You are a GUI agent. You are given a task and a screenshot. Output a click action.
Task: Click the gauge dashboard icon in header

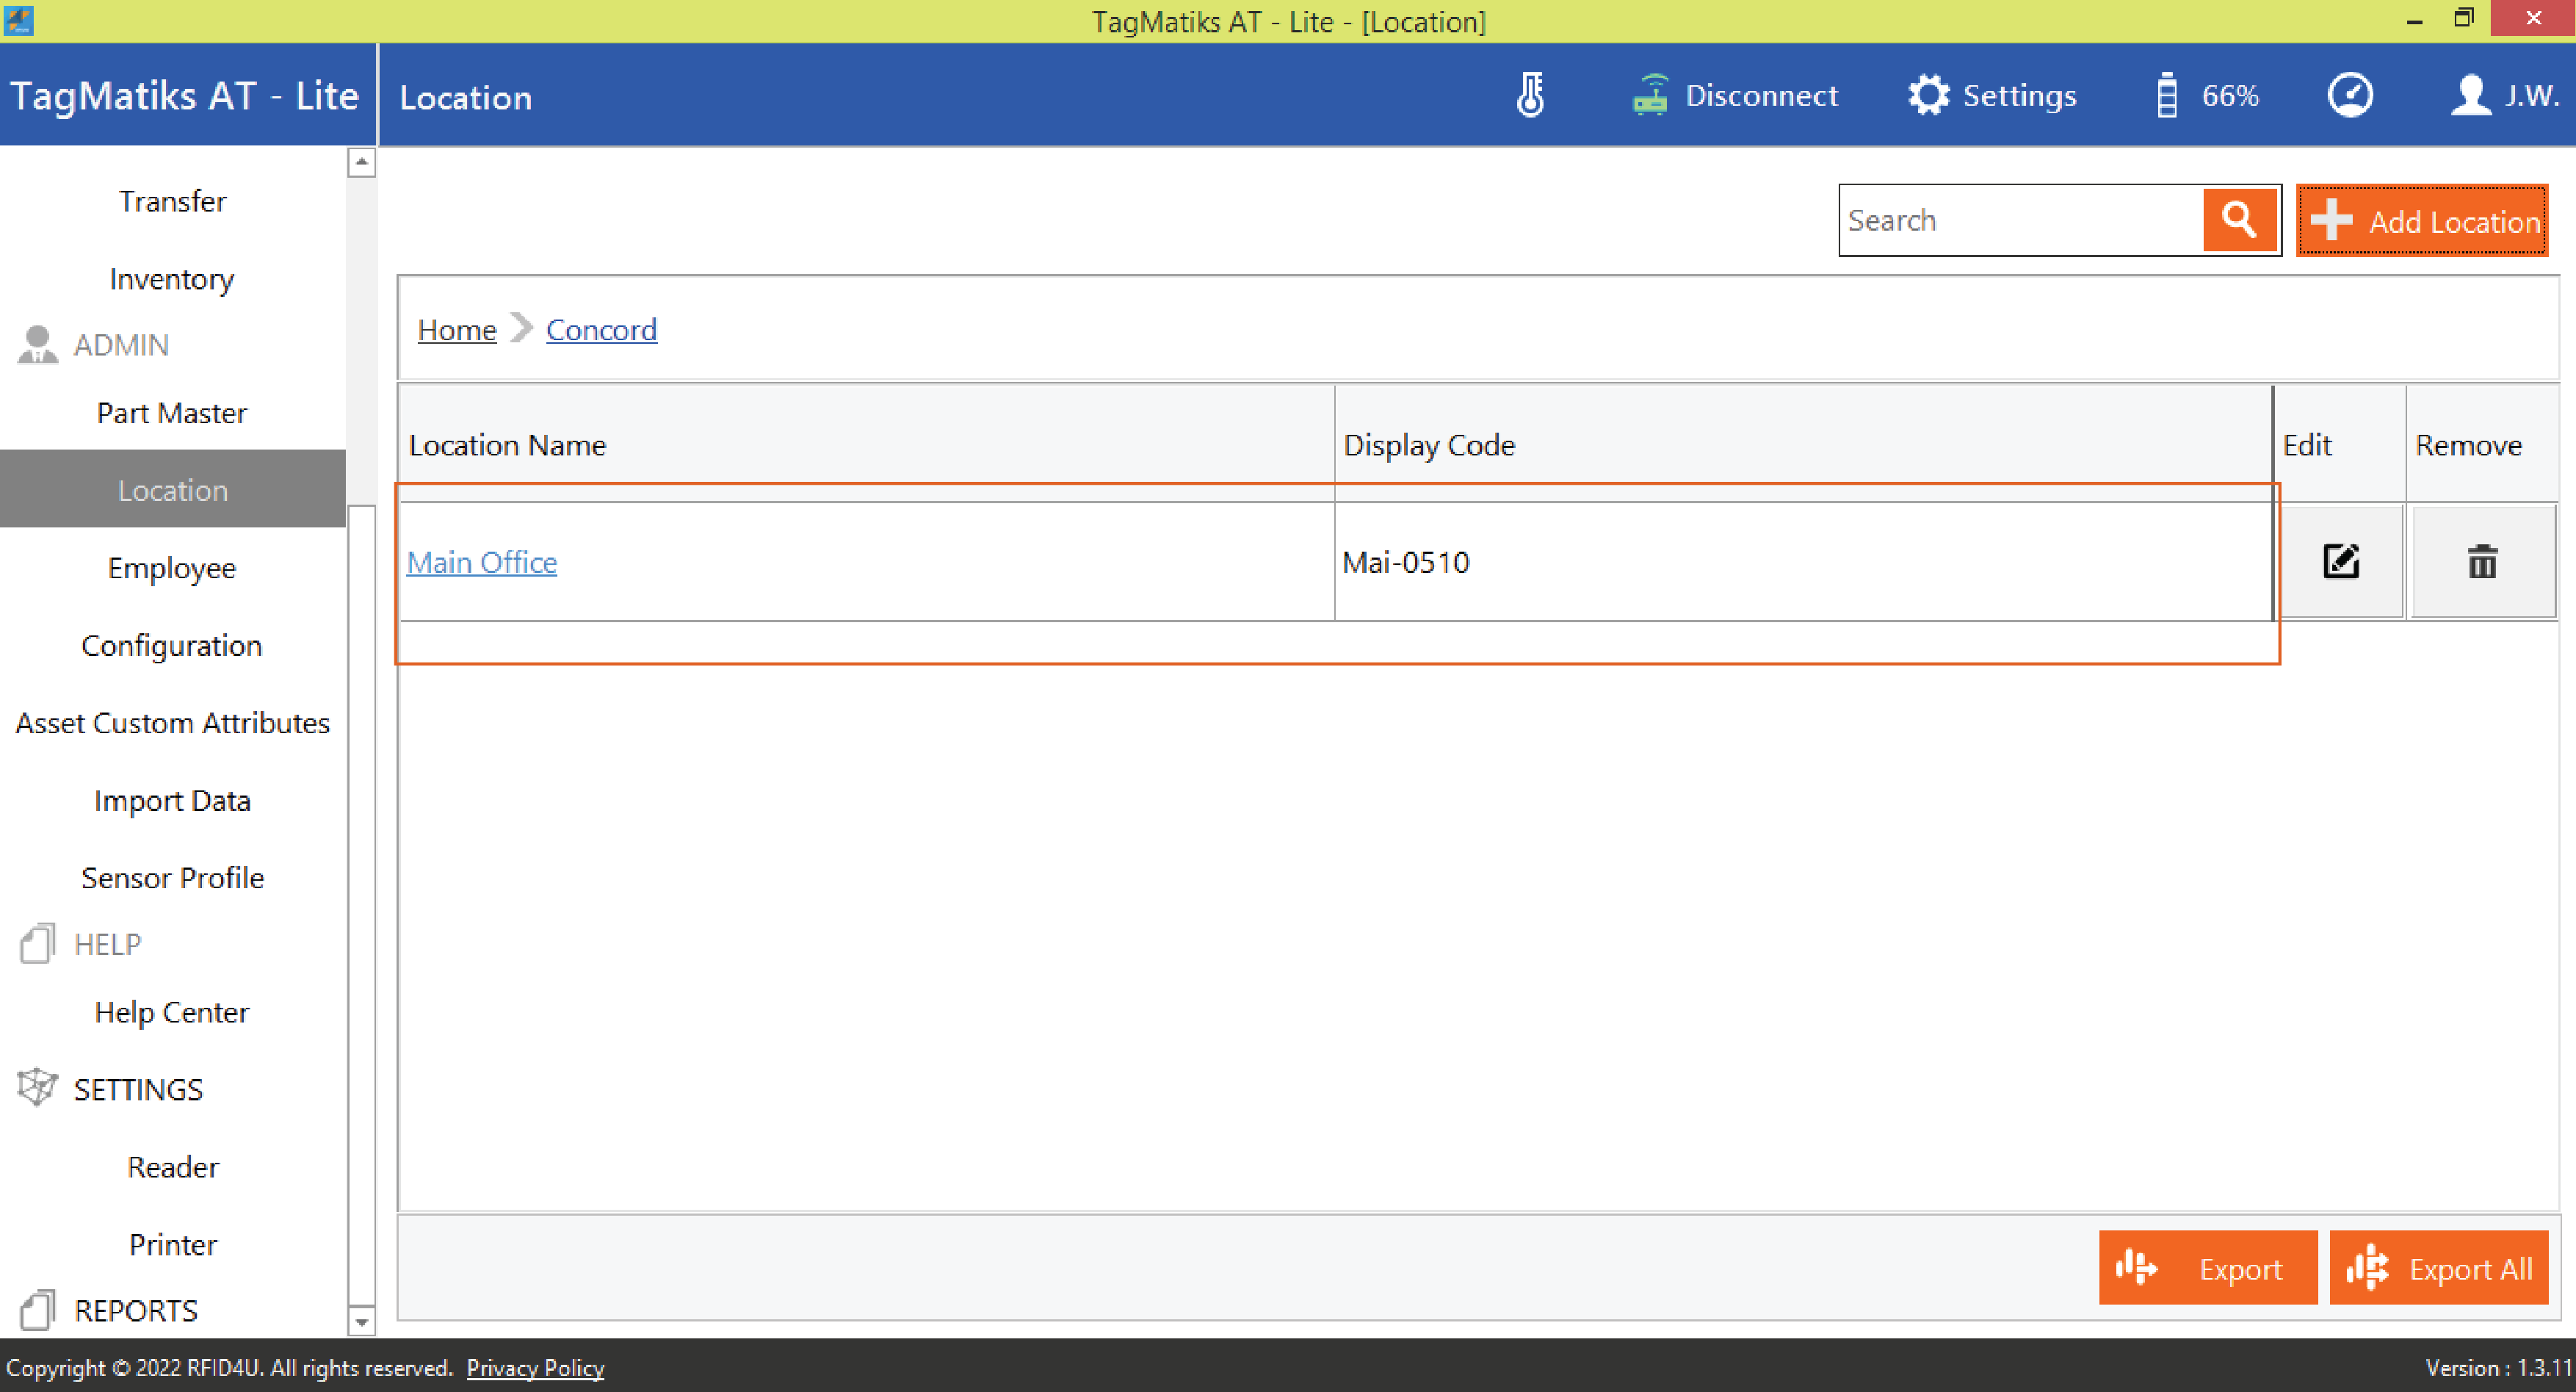pyautogui.click(x=2350, y=96)
